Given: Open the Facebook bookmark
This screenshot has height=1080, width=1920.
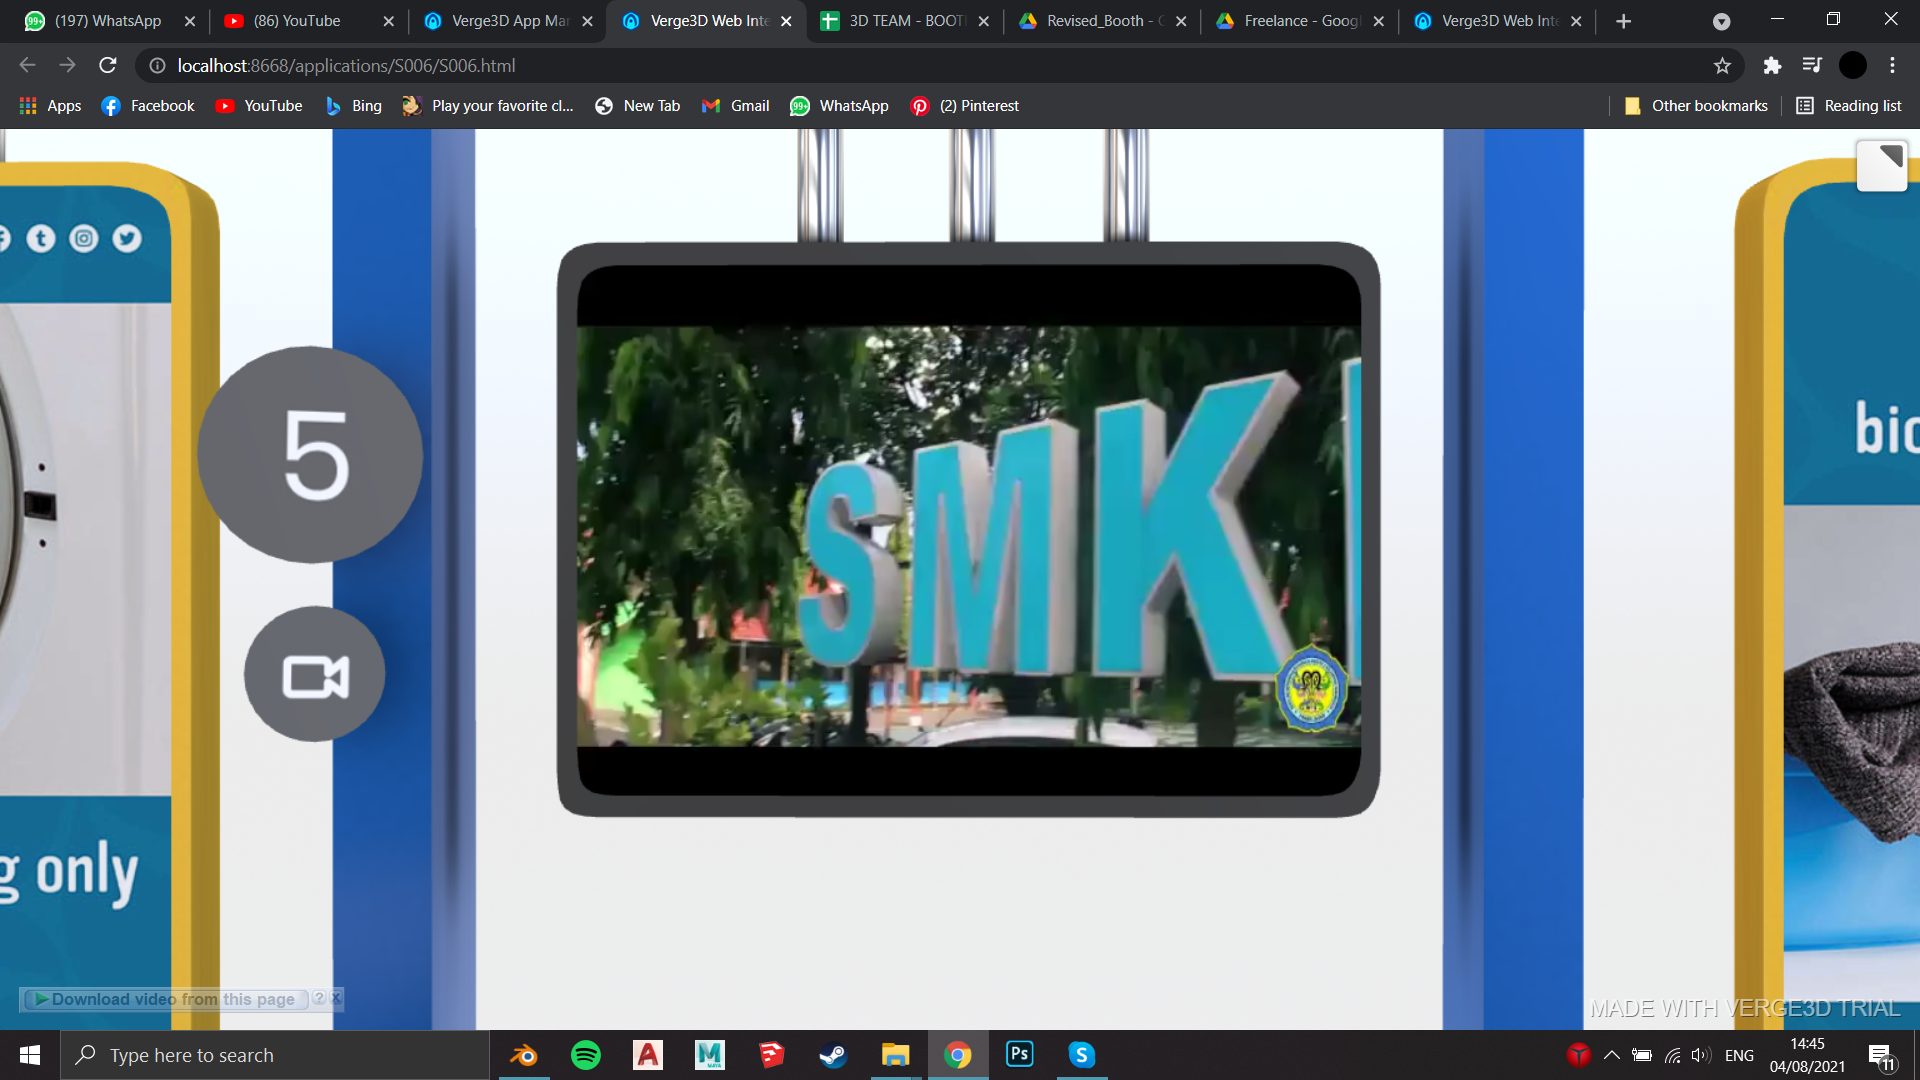Looking at the screenshot, I should (148, 106).
